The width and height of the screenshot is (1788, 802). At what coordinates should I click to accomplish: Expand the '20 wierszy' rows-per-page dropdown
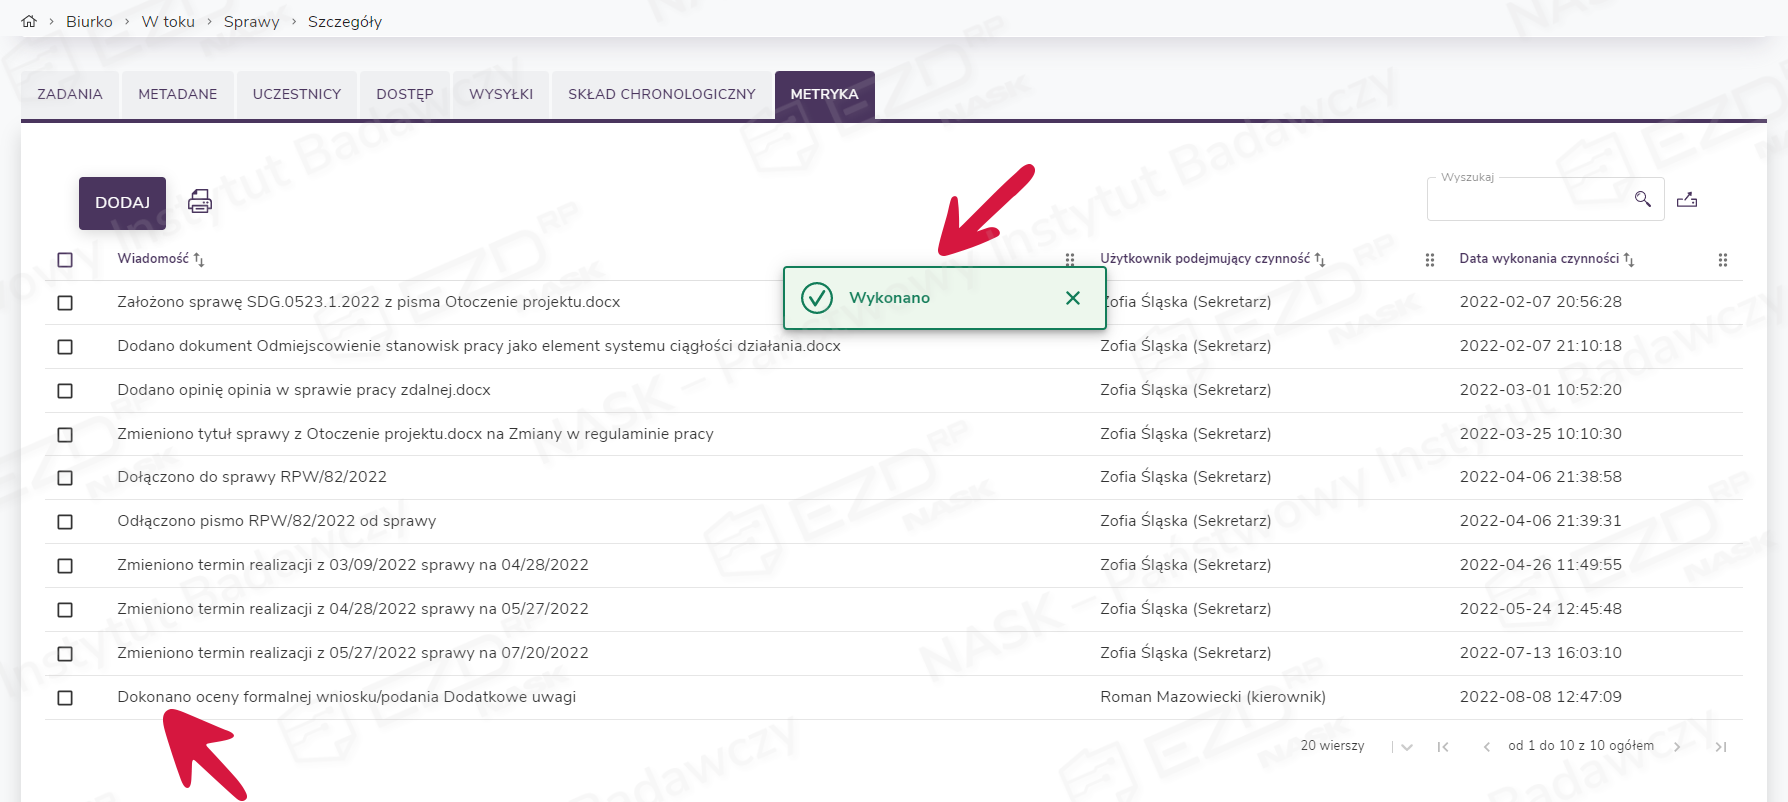pos(1406,747)
